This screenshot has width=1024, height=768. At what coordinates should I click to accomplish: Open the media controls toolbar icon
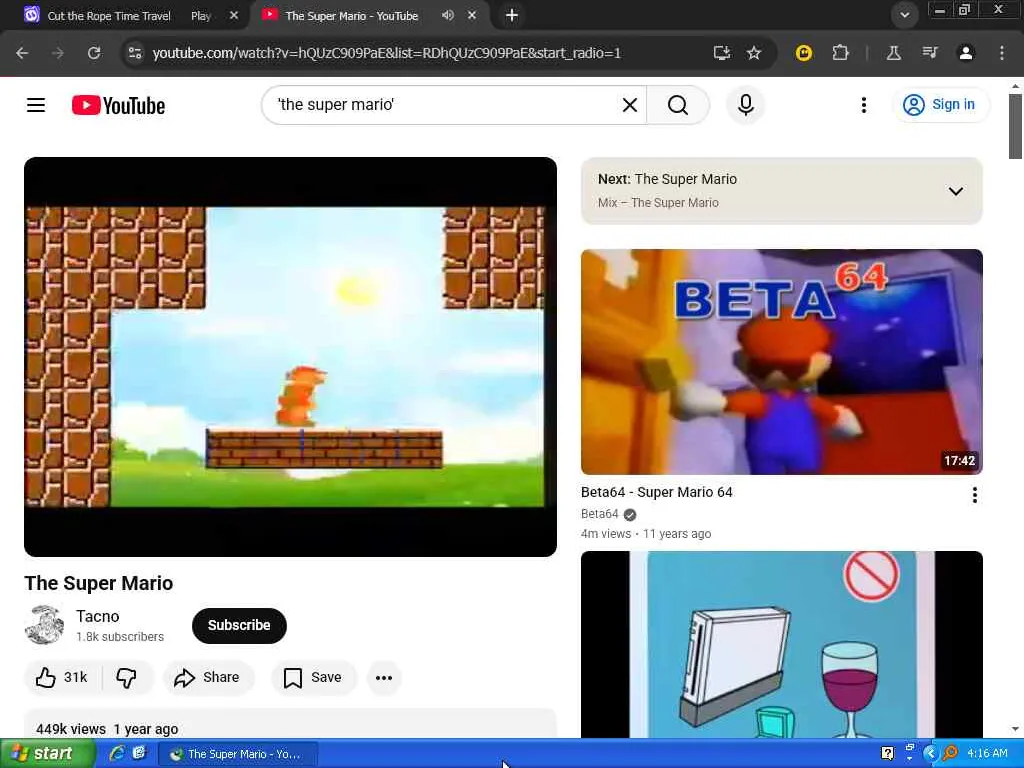929,53
